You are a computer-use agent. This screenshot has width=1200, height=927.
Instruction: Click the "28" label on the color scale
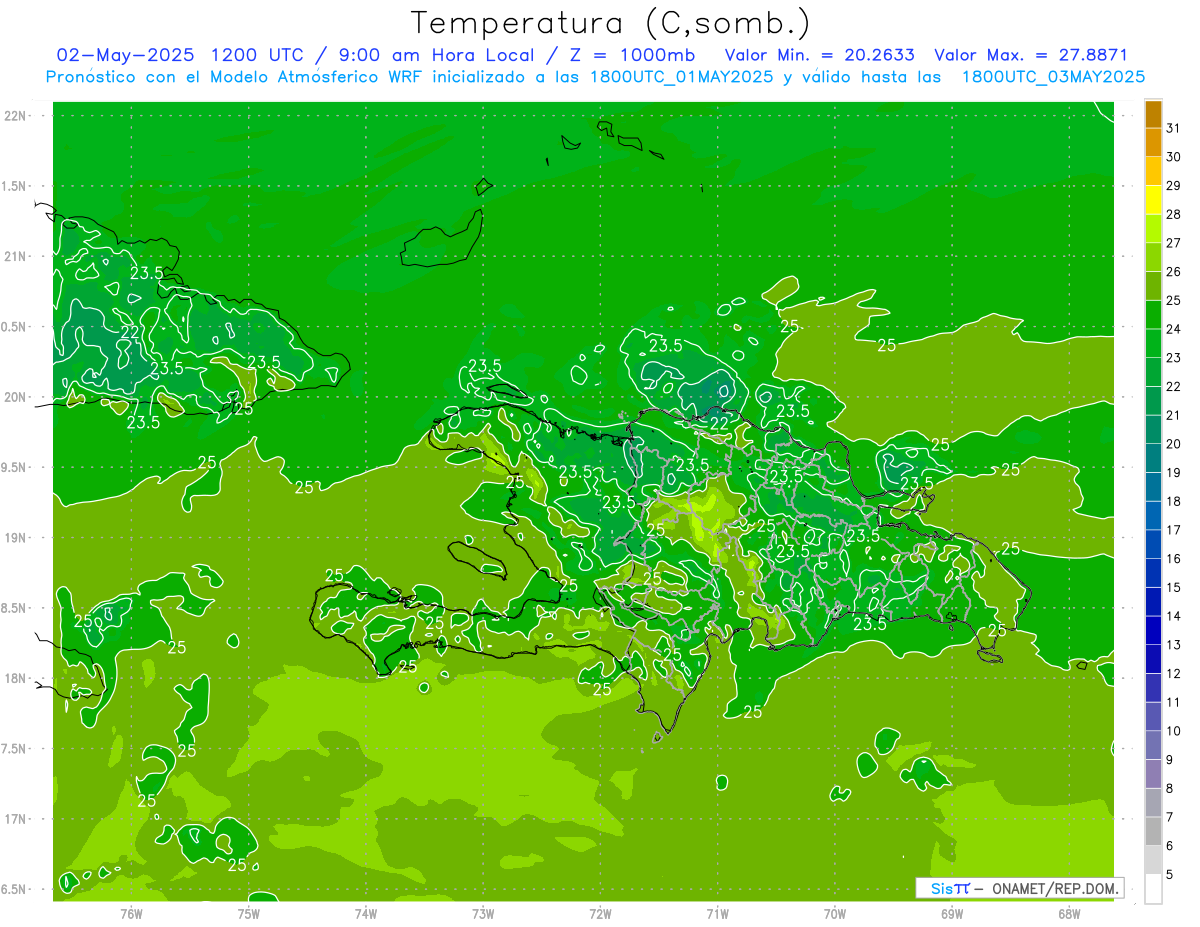pyautogui.click(x=1174, y=214)
